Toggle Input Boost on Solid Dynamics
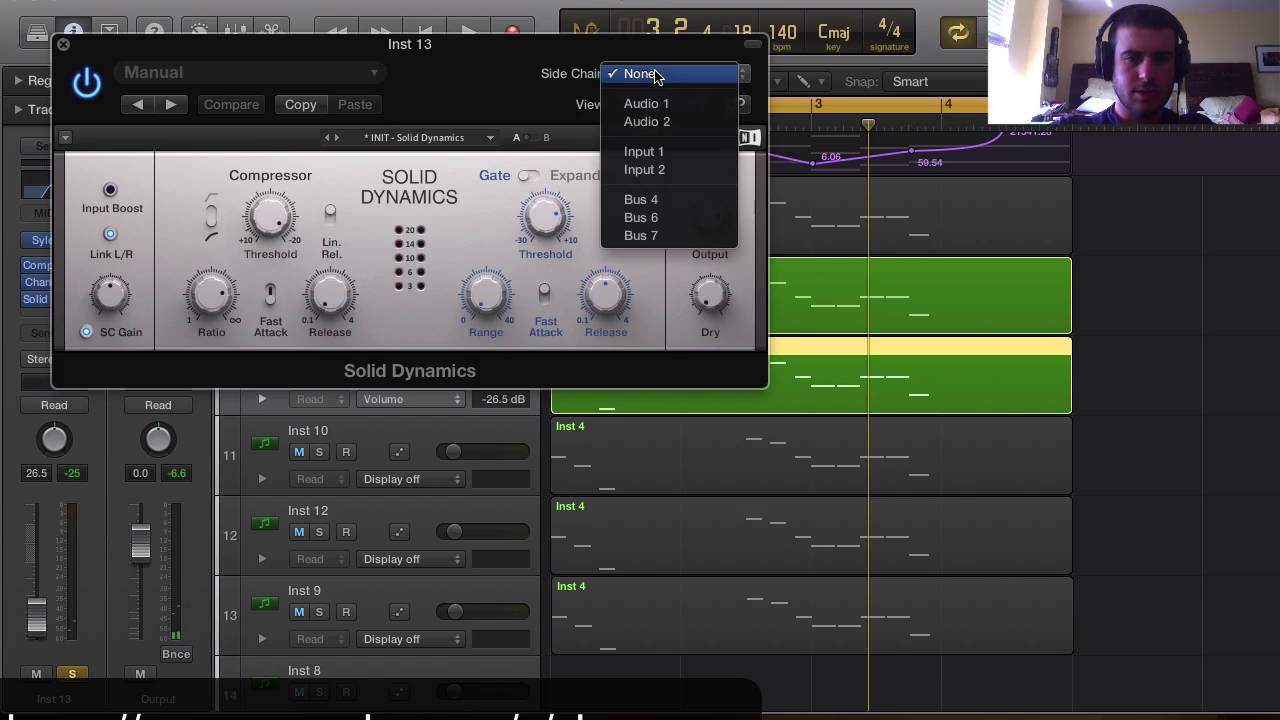 pyautogui.click(x=110, y=189)
